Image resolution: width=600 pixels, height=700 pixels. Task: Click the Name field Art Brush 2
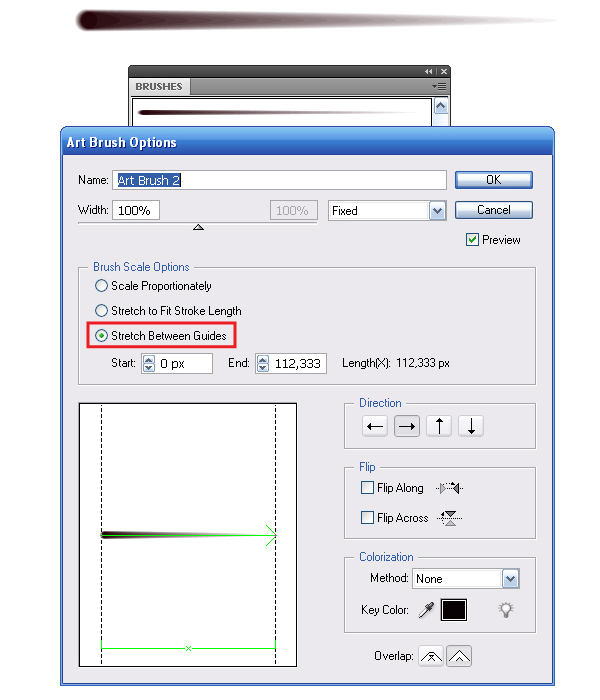coord(279,180)
